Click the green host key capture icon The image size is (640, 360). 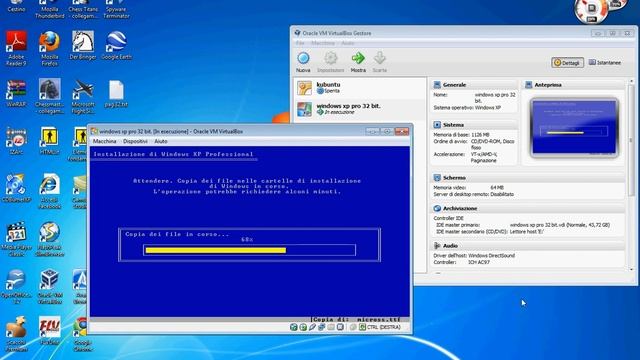362,327
